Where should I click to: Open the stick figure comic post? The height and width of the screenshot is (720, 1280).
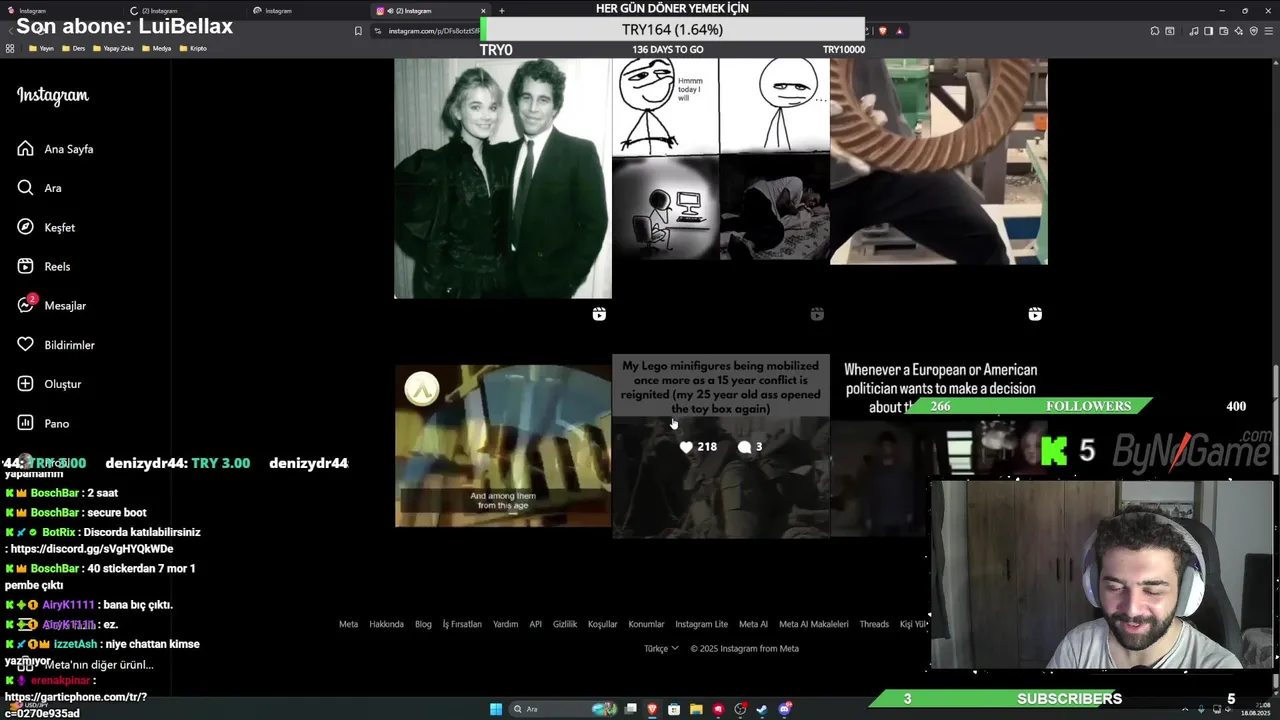[721, 160]
